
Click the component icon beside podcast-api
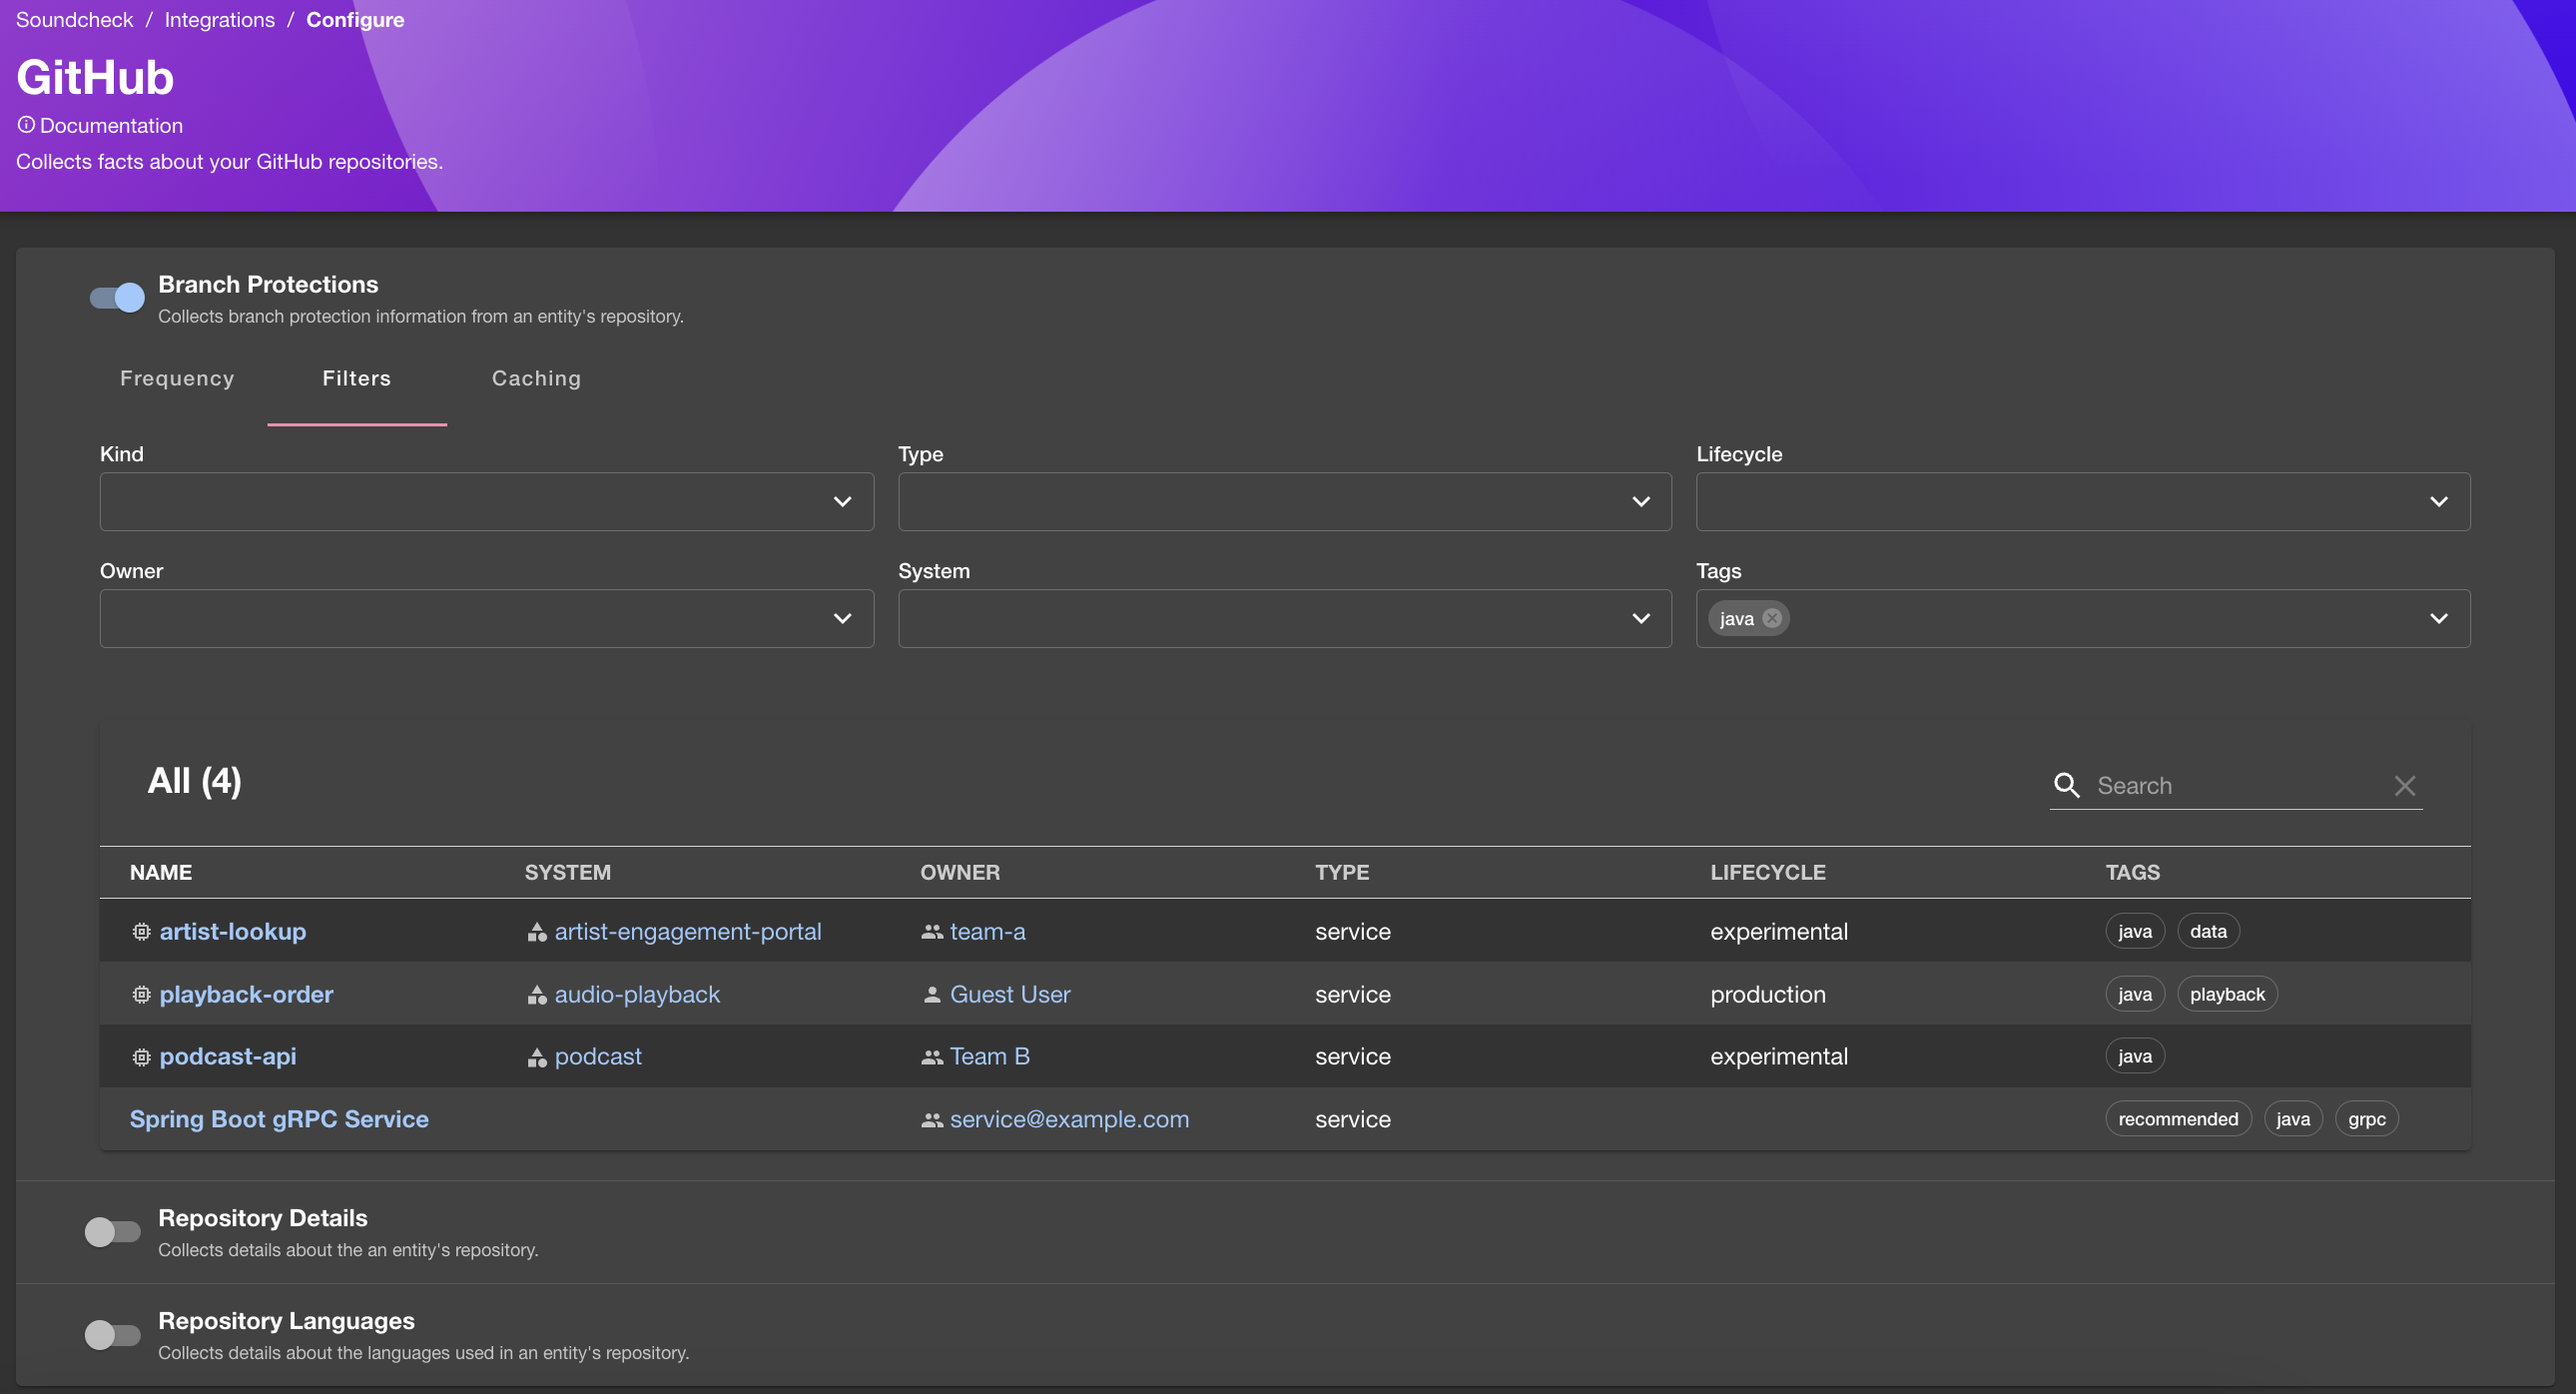(141, 1057)
